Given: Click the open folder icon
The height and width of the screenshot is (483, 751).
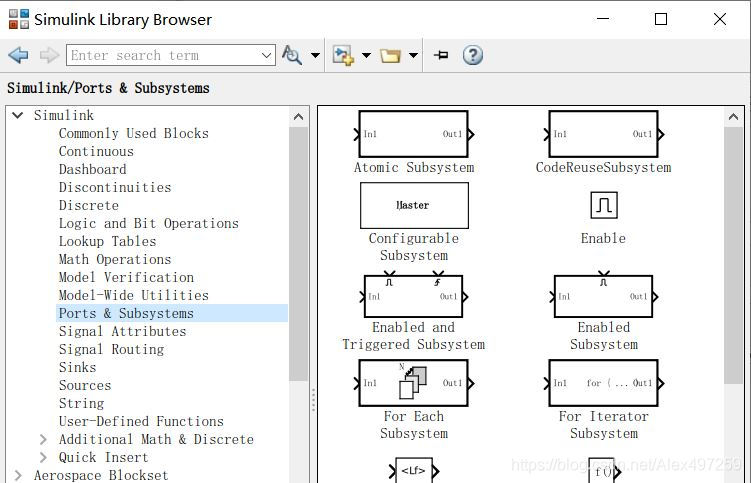Looking at the screenshot, I should (390, 56).
